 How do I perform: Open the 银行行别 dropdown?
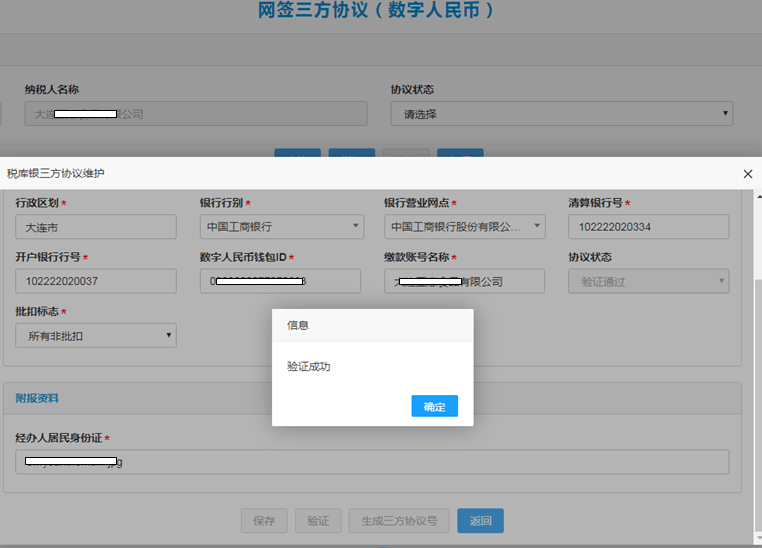(282, 226)
